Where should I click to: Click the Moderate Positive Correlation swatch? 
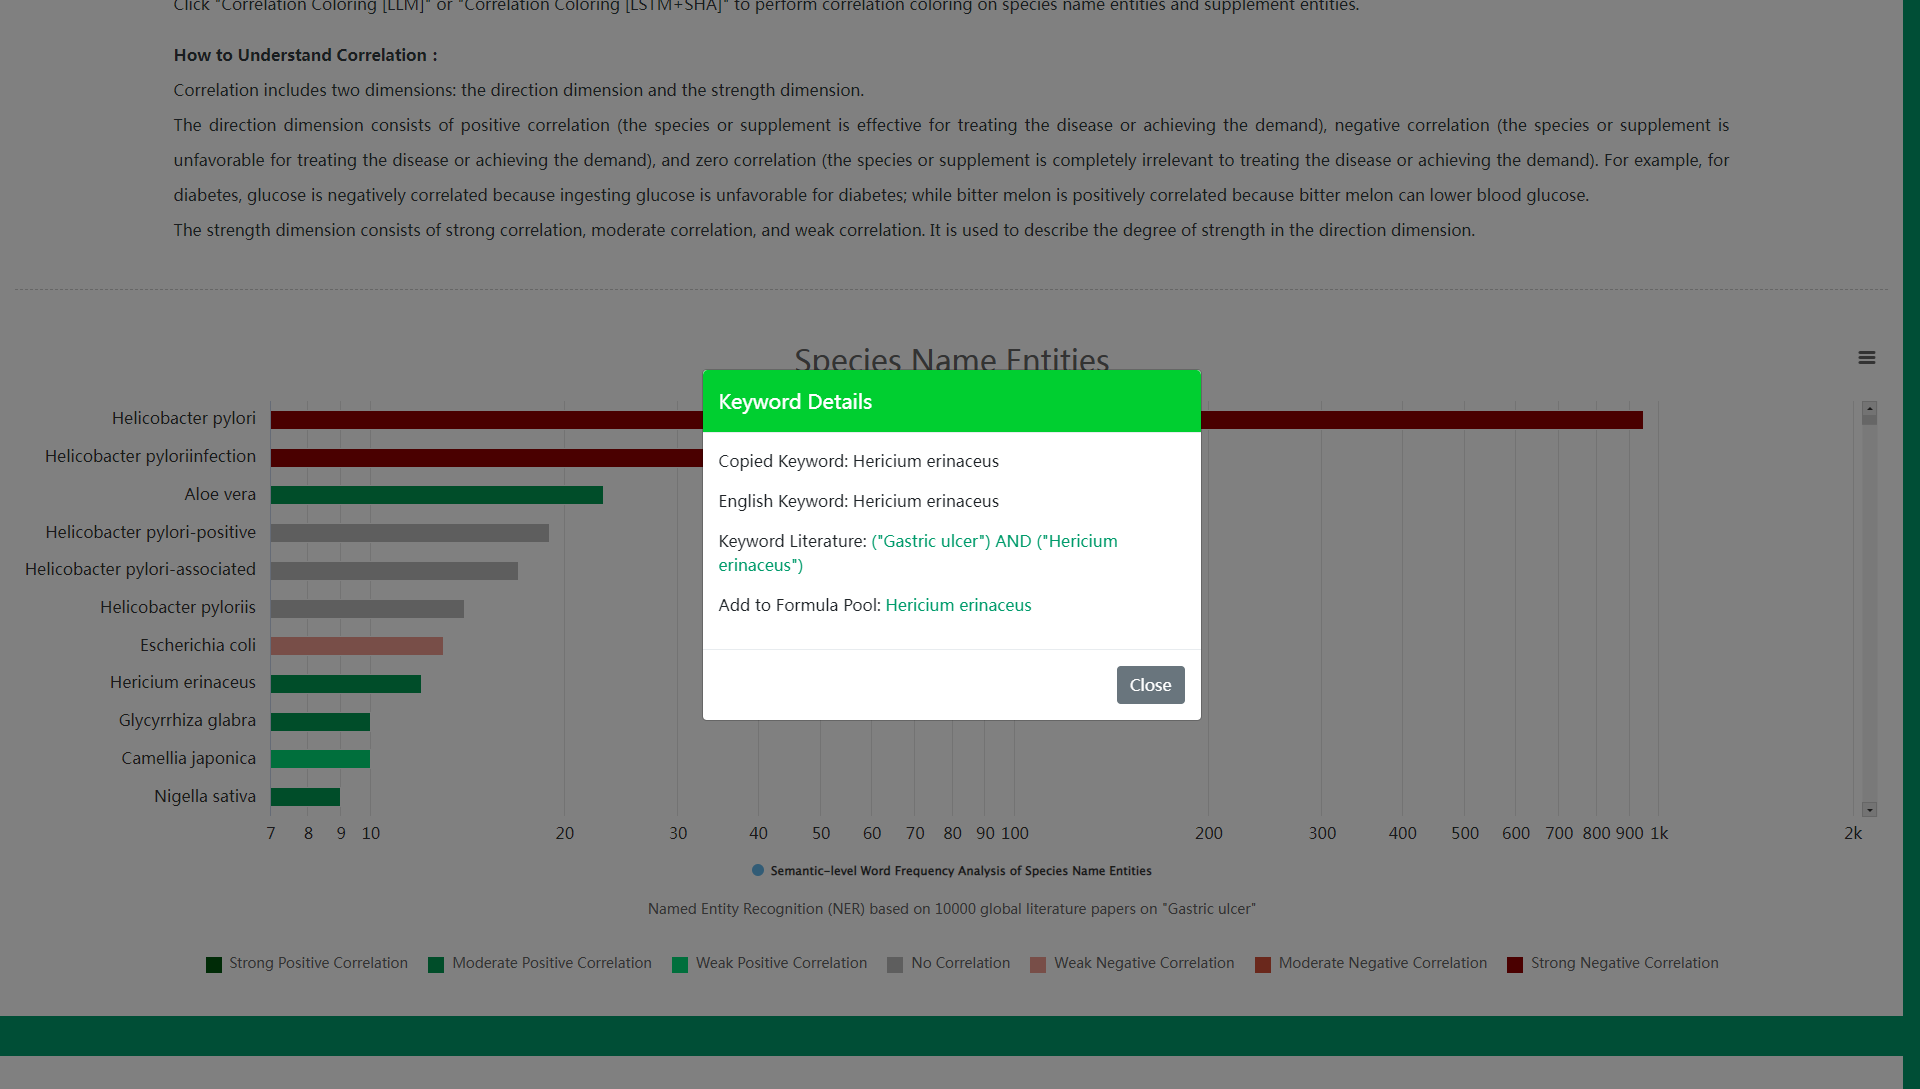[x=436, y=965]
